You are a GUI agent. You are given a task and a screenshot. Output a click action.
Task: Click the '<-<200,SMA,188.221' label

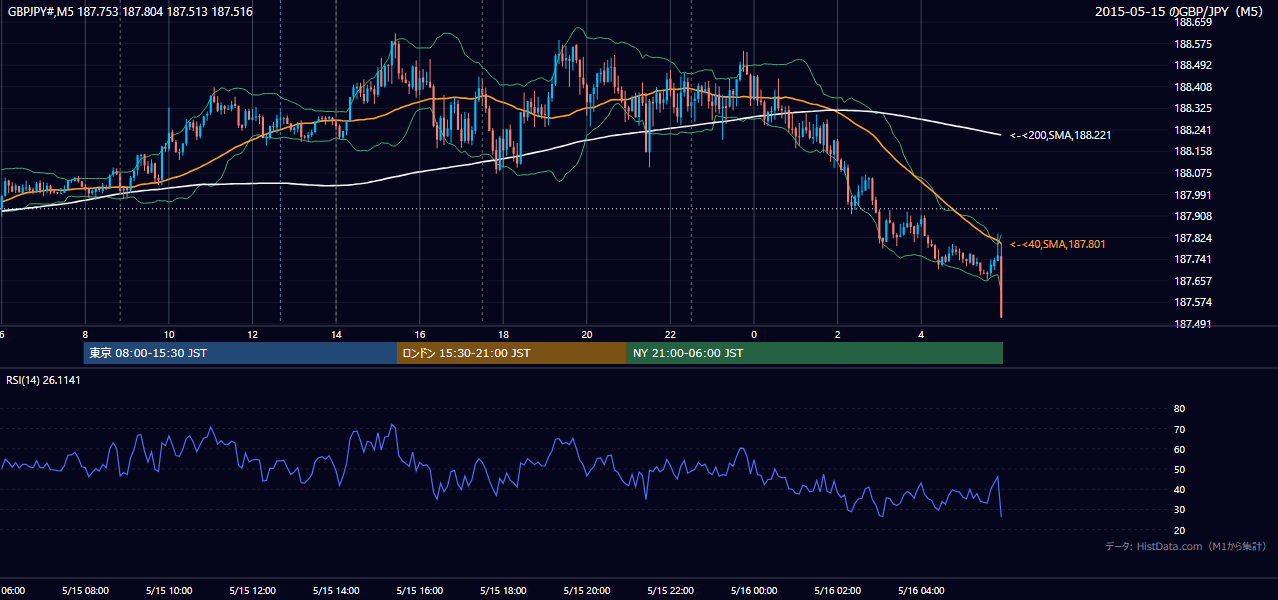pos(1061,134)
